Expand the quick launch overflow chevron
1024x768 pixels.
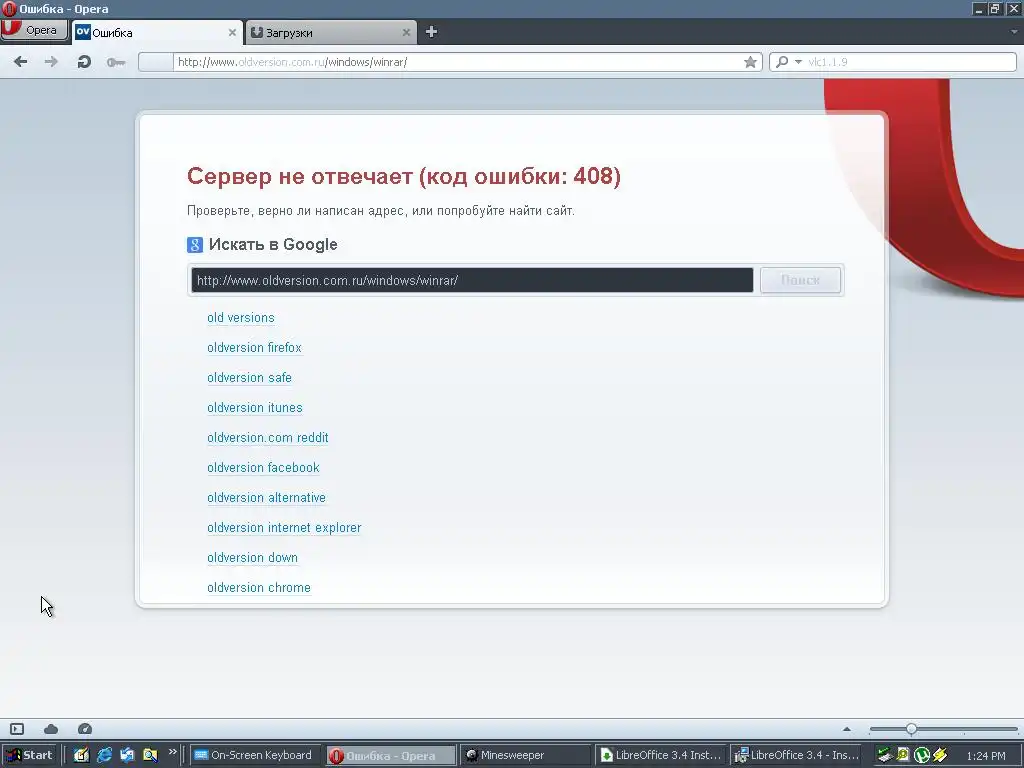tap(172, 752)
